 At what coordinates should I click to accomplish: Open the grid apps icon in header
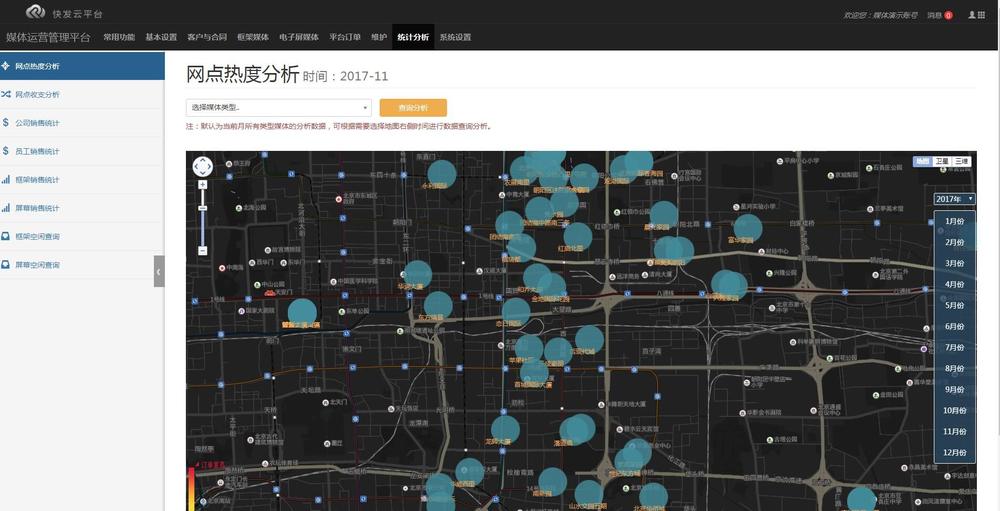point(981,15)
